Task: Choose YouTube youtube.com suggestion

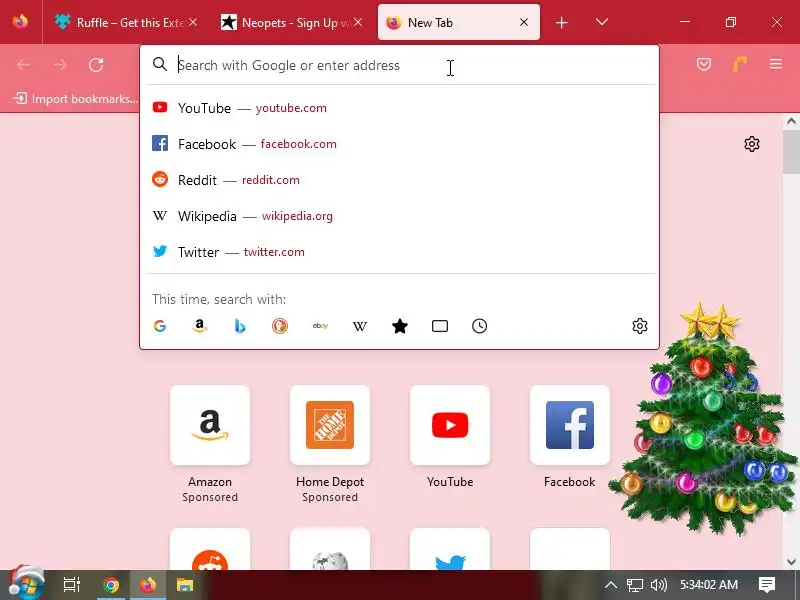Action: click(399, 108)
